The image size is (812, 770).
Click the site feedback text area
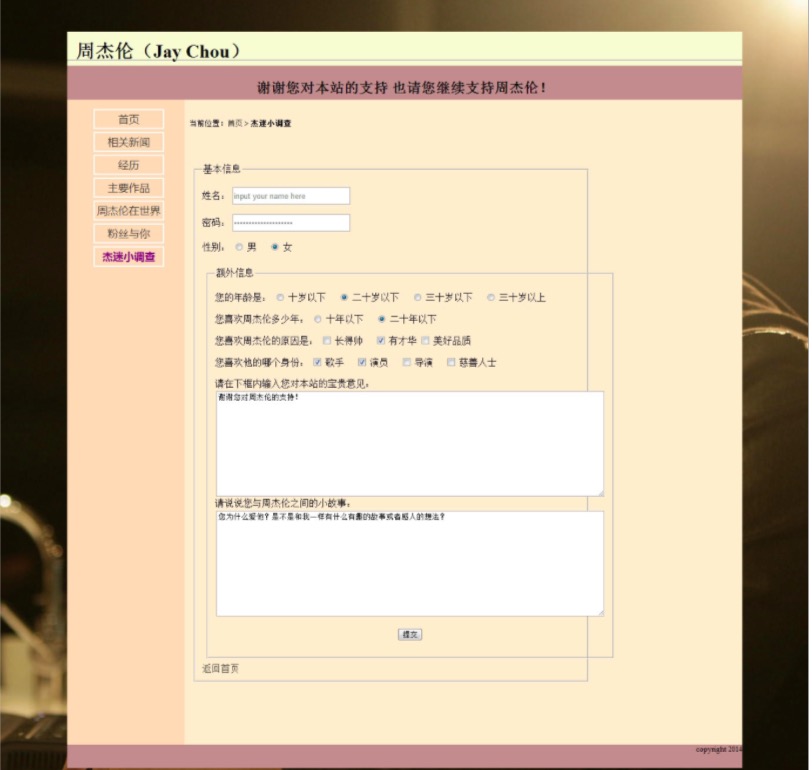(410, 443)
